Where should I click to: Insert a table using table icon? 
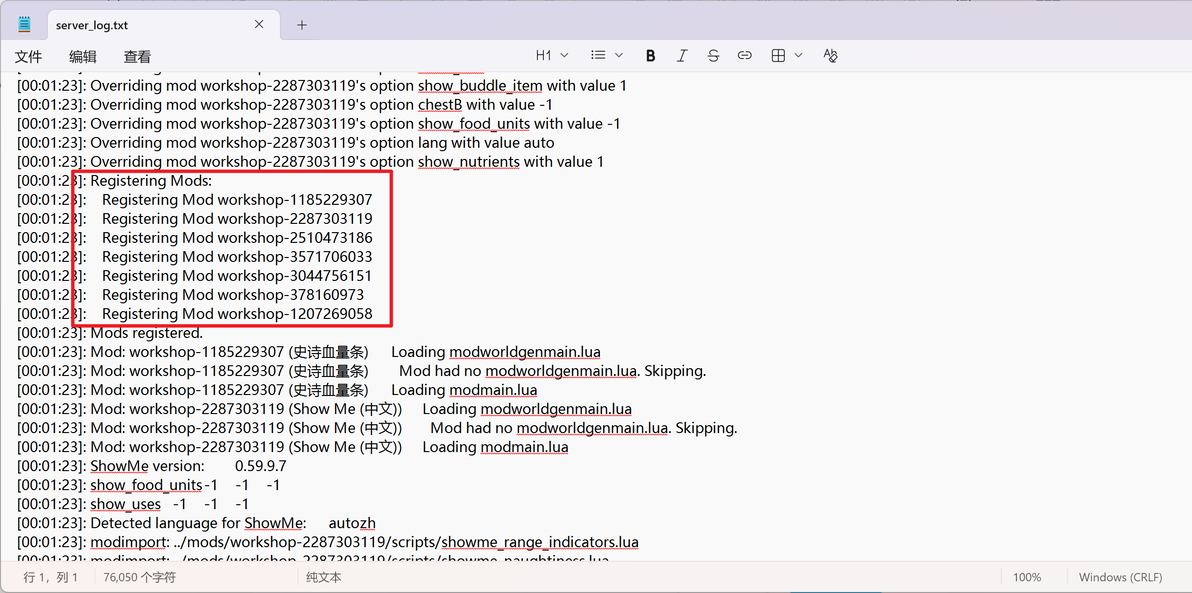pyautogui.click(x=778, y=55)
